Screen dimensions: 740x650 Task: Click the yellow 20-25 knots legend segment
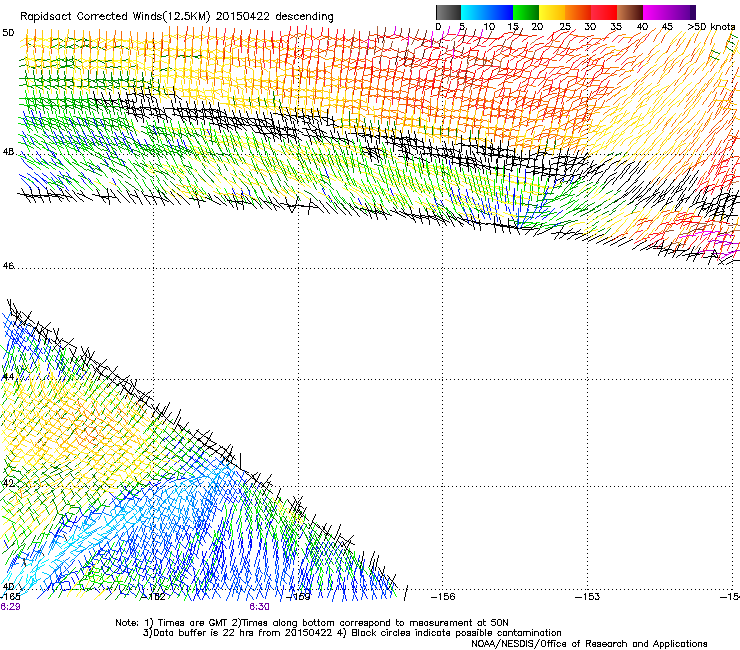click(x=552, y=12)
